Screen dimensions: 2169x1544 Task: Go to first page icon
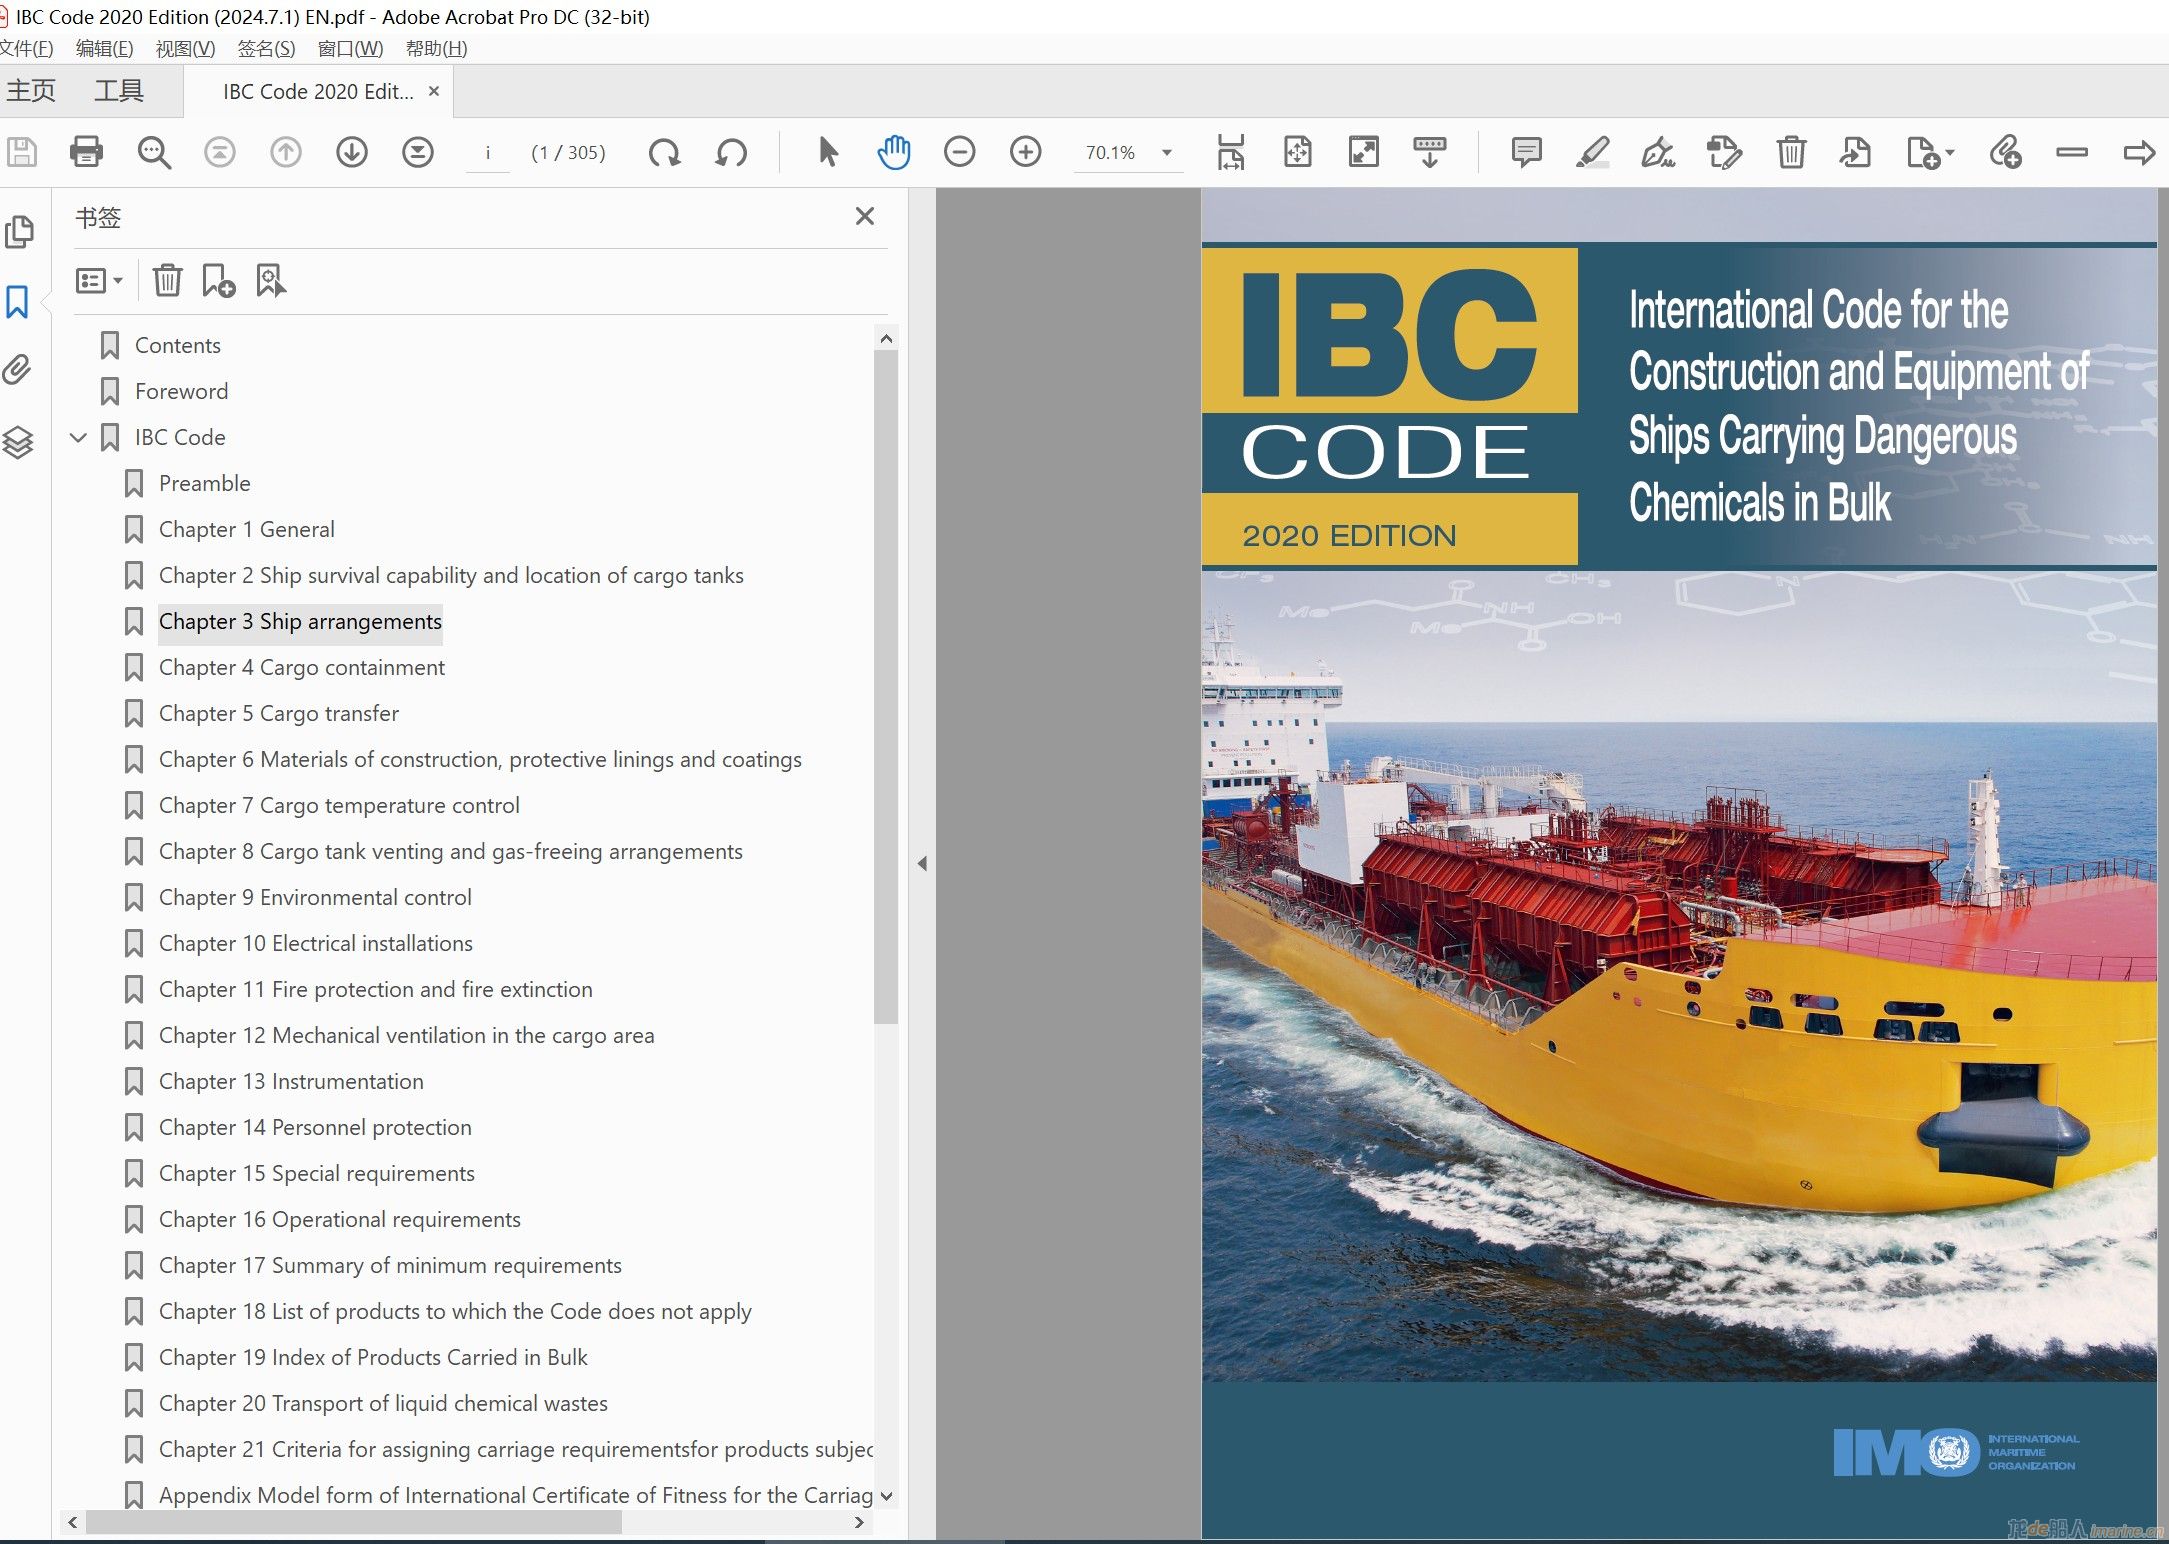tap(220, 153)
